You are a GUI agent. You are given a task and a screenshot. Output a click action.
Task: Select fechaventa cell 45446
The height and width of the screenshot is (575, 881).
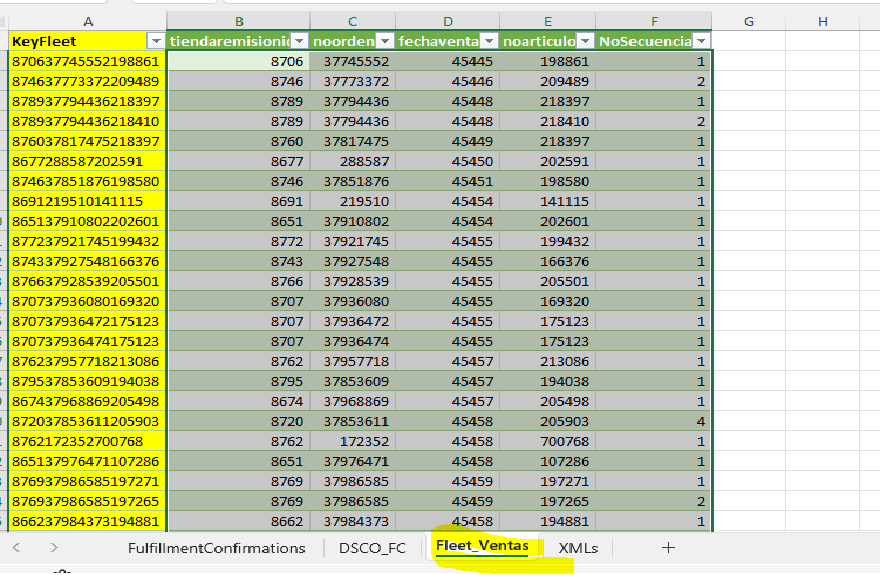[x=447, y=82]
